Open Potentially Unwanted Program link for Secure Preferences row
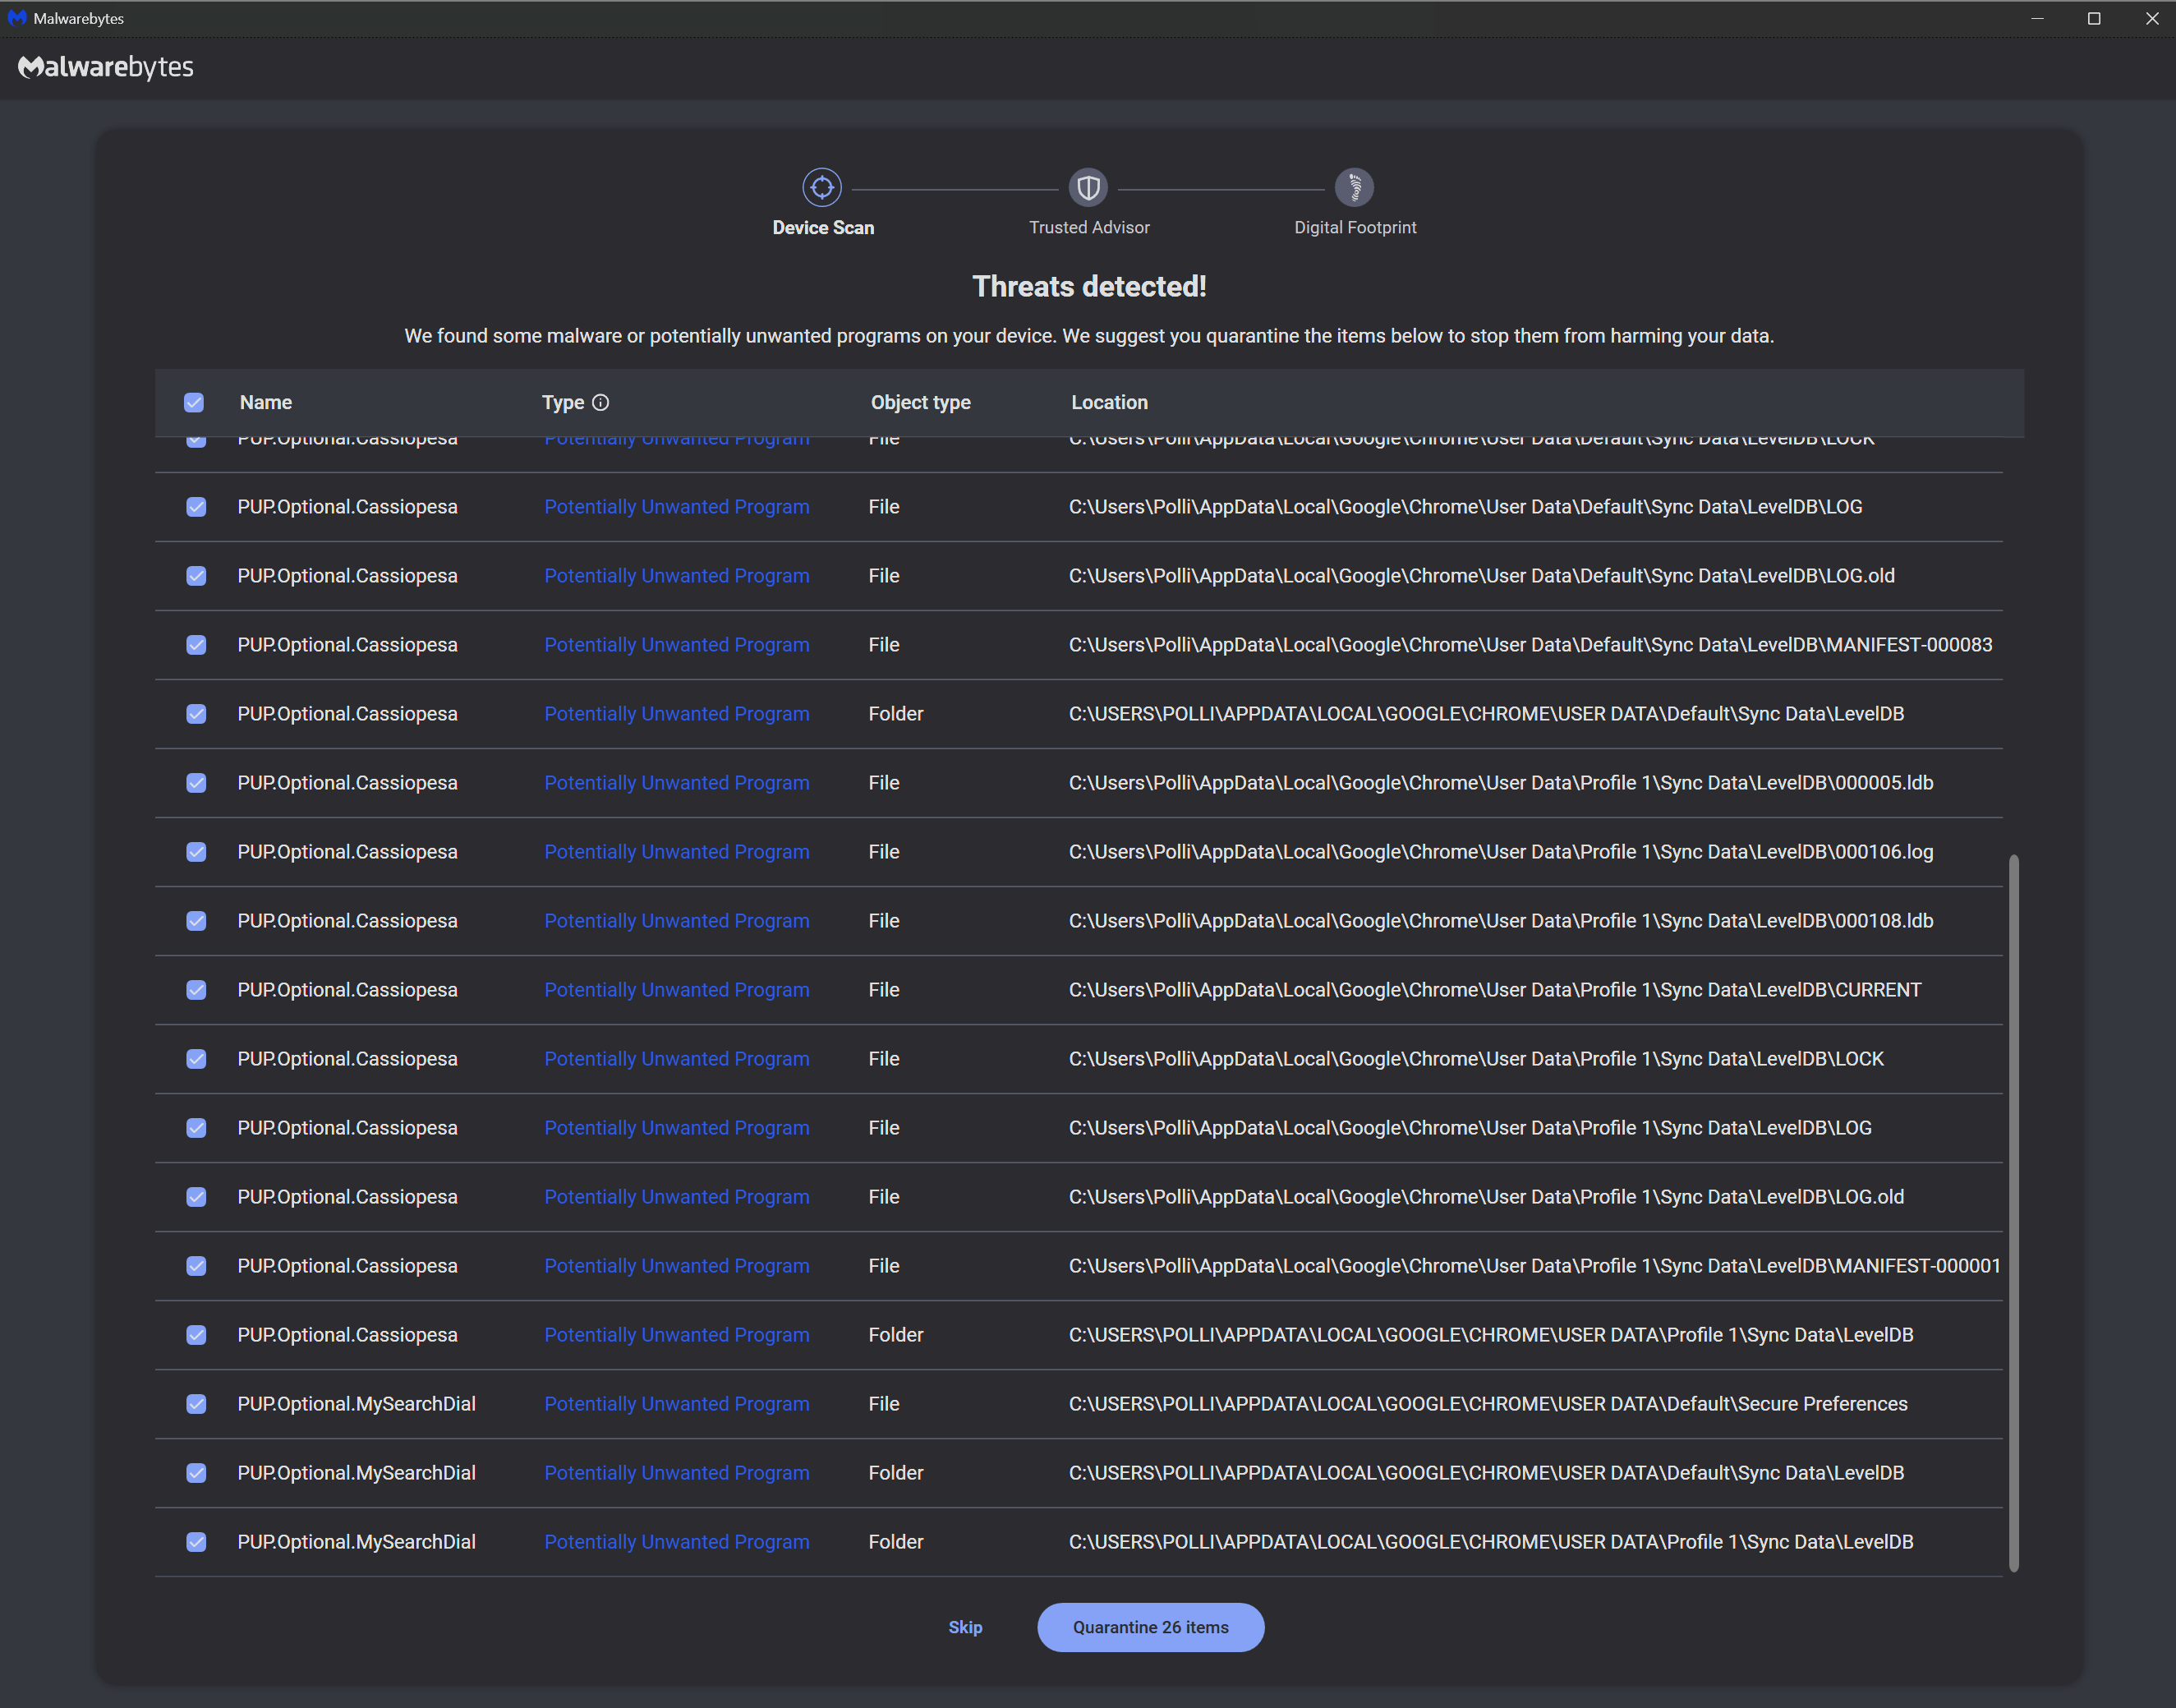 pyautogui.click(x=677, y=1404)
